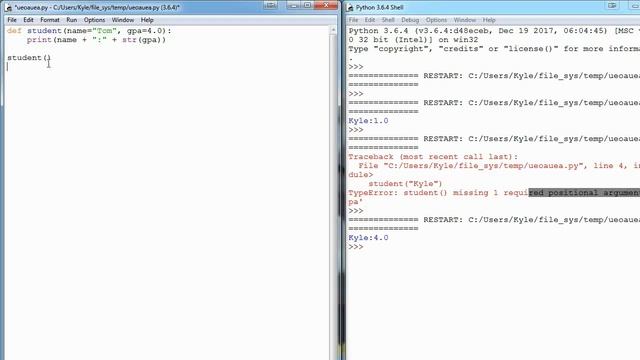Click "Tom" default value in the editor
Screen dimensions: 640x360
(104, 31)
